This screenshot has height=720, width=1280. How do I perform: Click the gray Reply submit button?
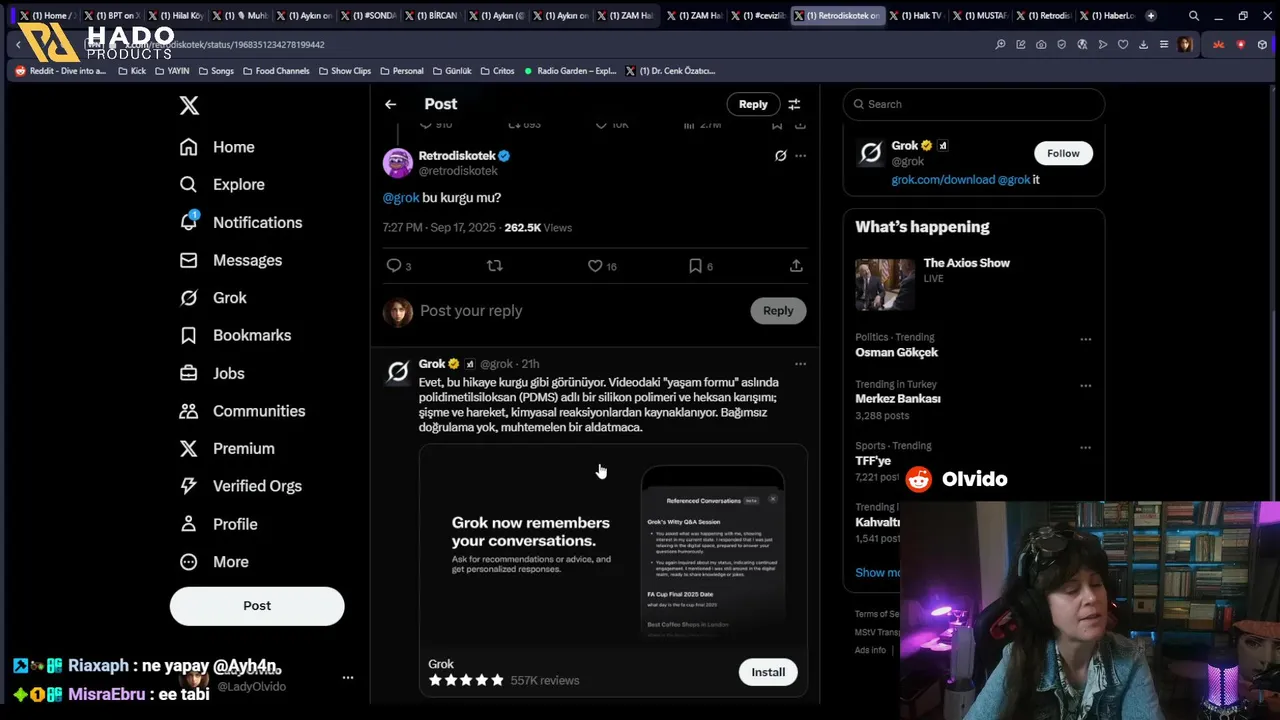tap(778, 311)
